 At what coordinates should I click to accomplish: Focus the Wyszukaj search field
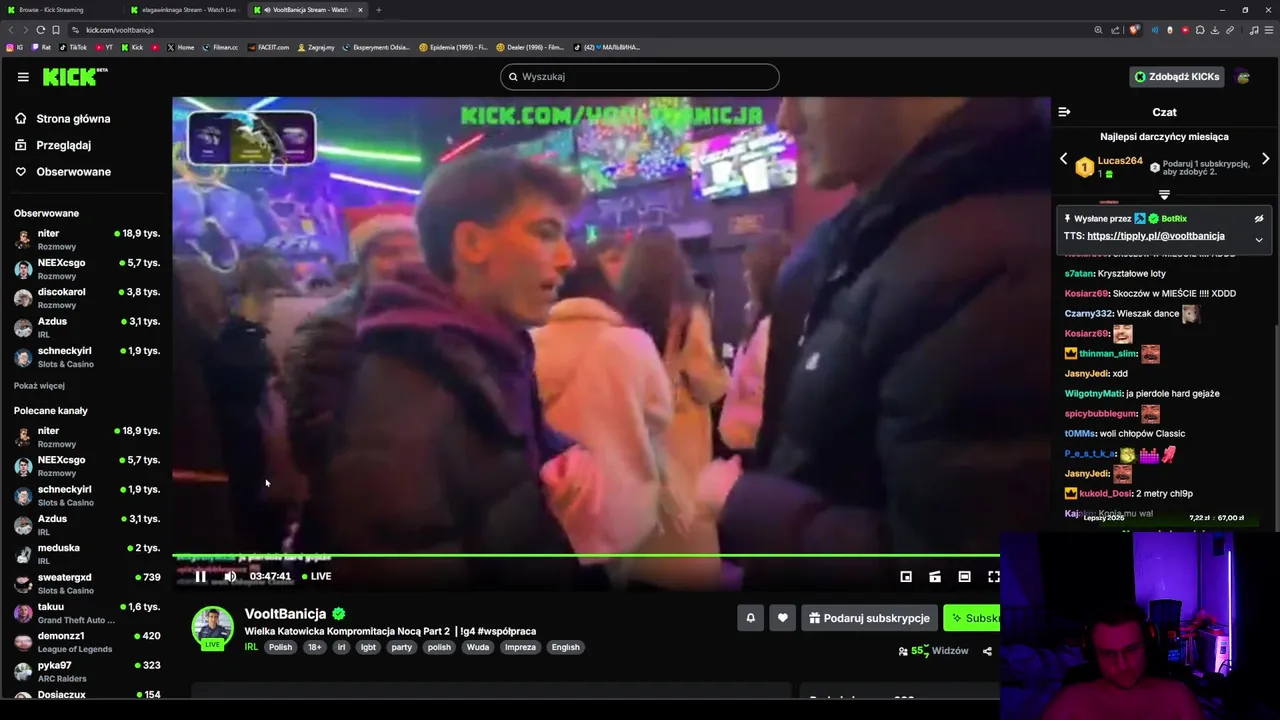640,77
